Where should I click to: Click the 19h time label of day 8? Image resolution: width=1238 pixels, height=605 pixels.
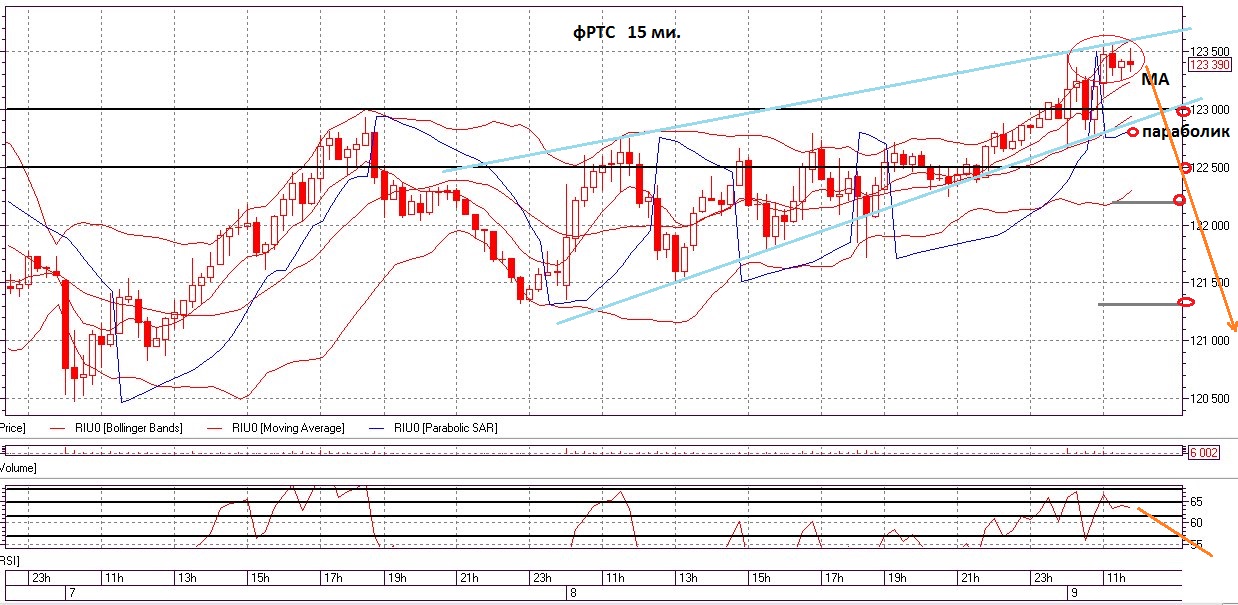896,578
